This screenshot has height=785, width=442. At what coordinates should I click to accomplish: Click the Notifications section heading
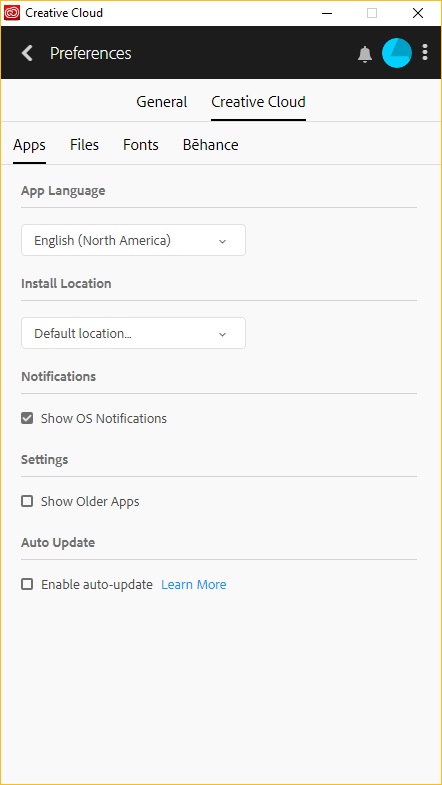[59, 376]
